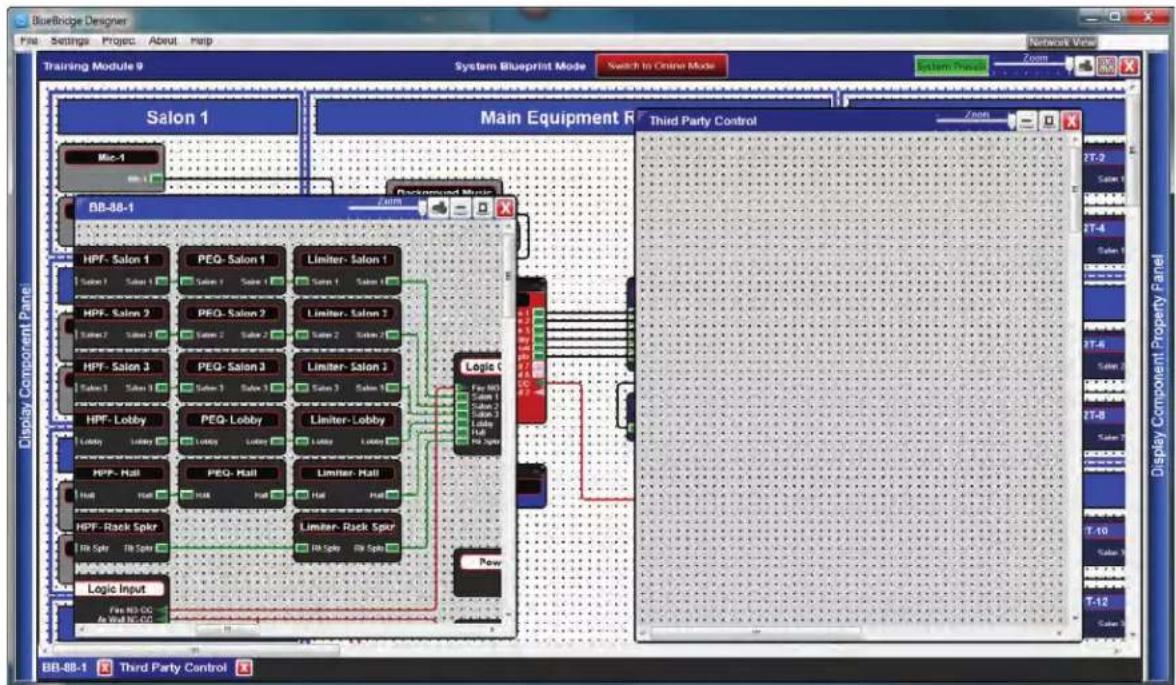Click PEQ- Salon 1 input port

click(187, 281)
